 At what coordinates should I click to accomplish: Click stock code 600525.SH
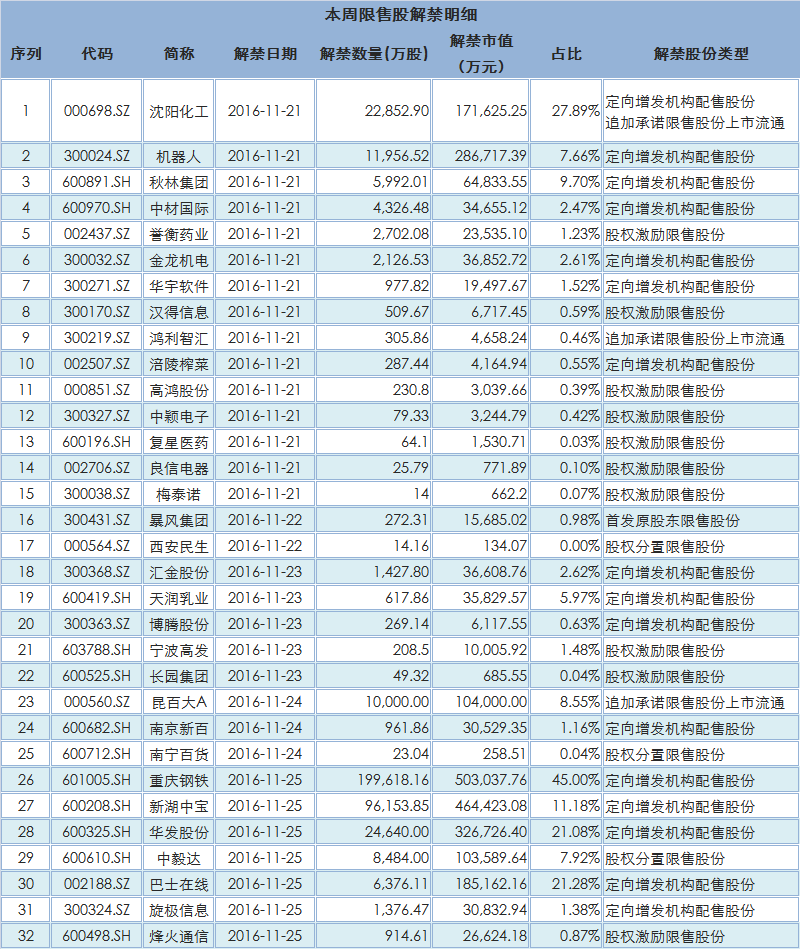tap(97, 676)
